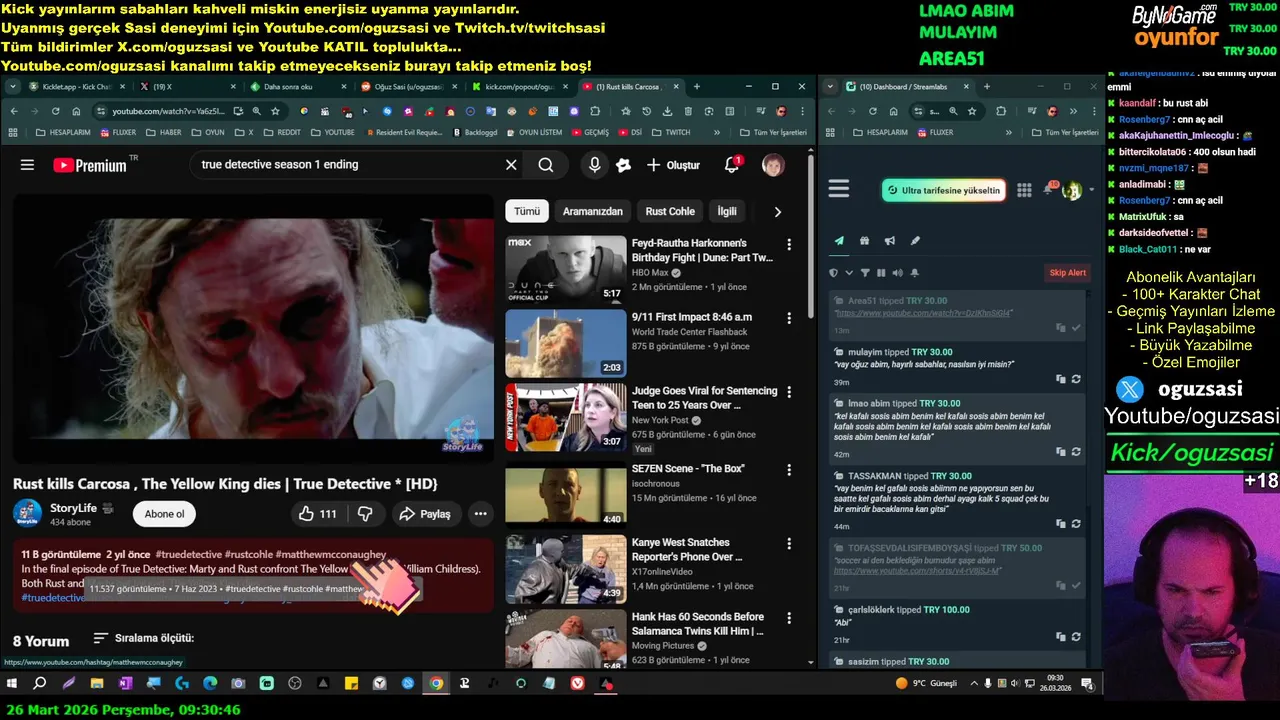The image size is (1280, 720).
Task: Open Feyd-Rautha Harkonnen's Birthday Fight thumbnail
Action: click(x=566, y=270)
